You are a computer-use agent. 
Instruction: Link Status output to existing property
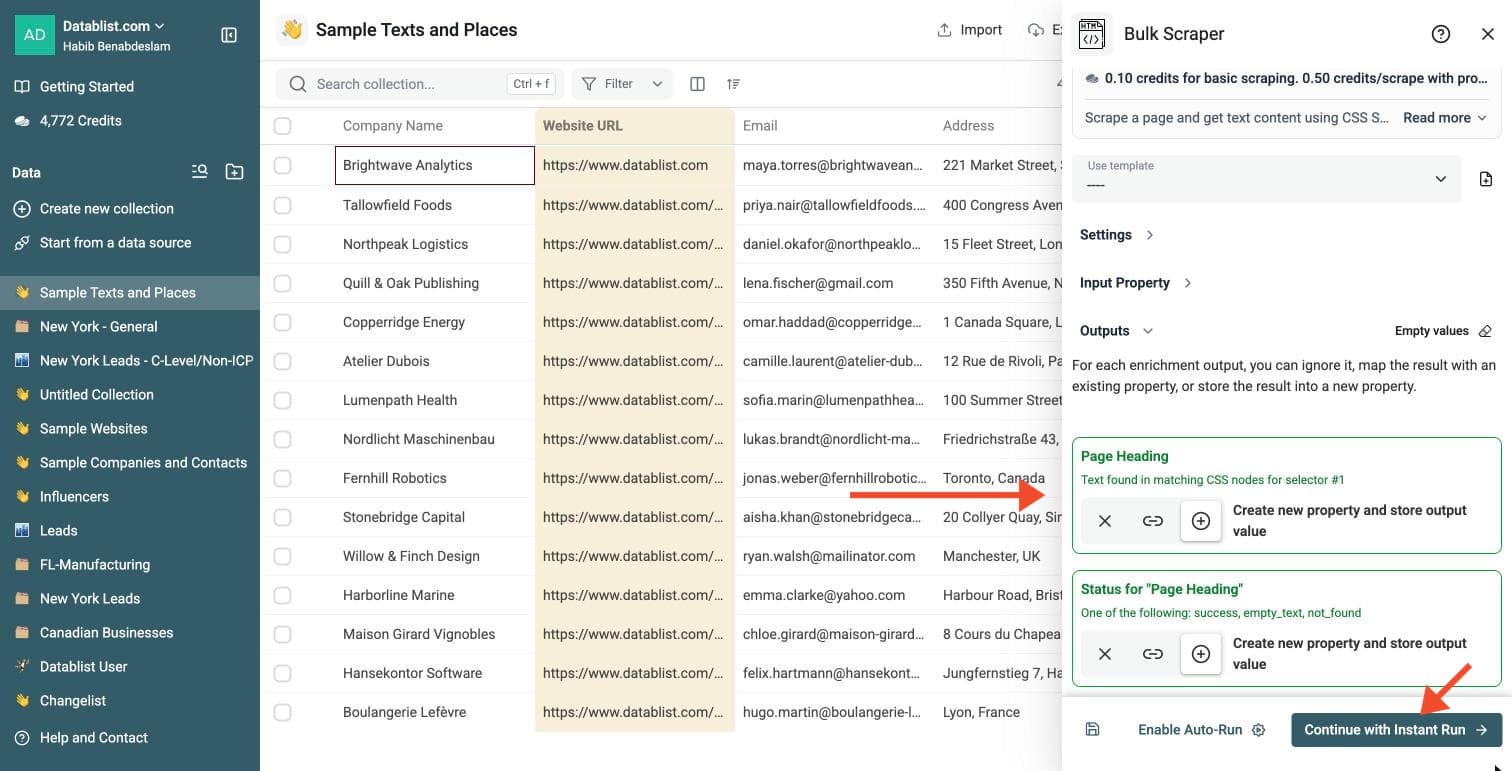click(1153, 654)
